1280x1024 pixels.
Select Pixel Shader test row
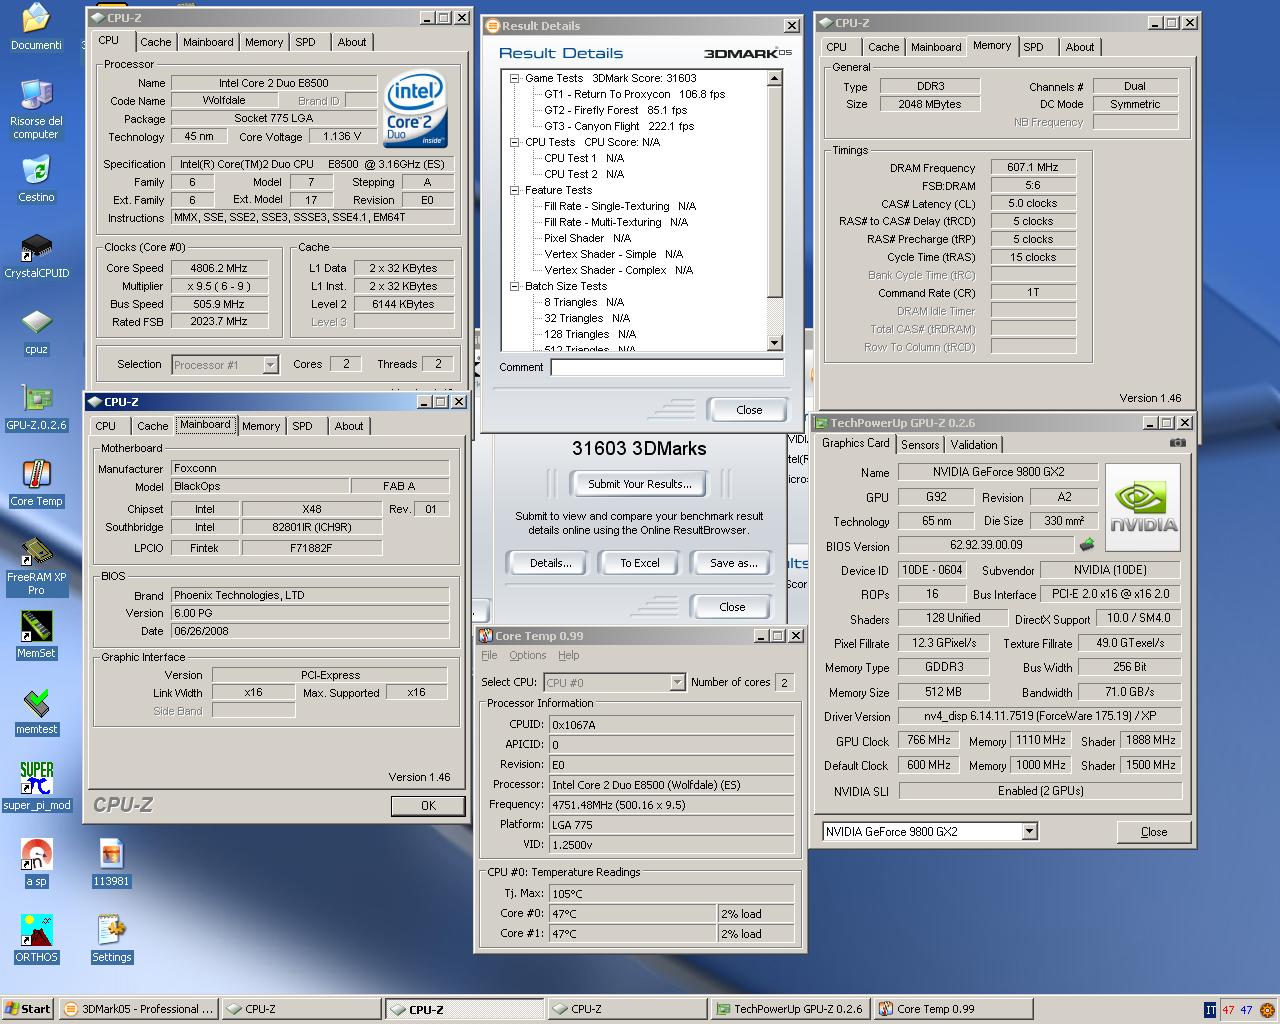[588, 238]
